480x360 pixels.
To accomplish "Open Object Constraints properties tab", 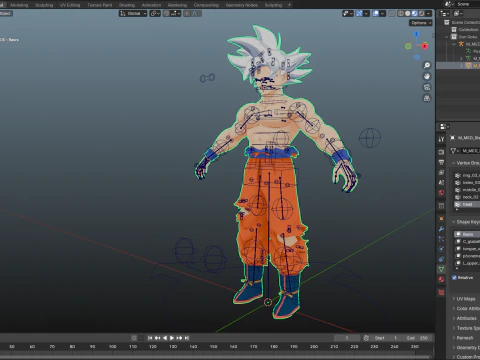I will 441,259.
